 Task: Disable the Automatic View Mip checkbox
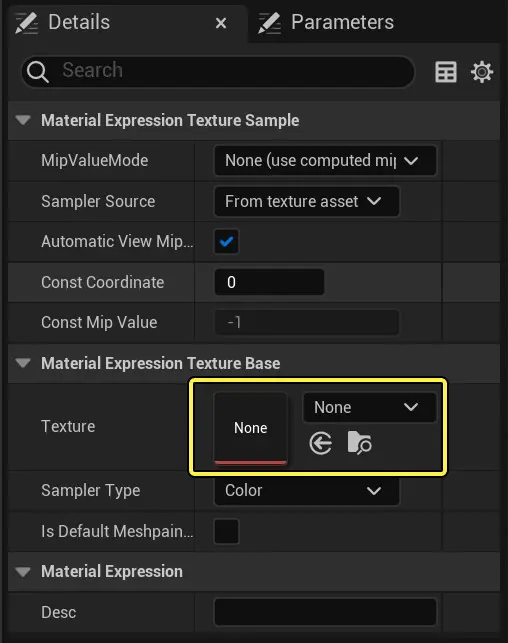(226, 242)
